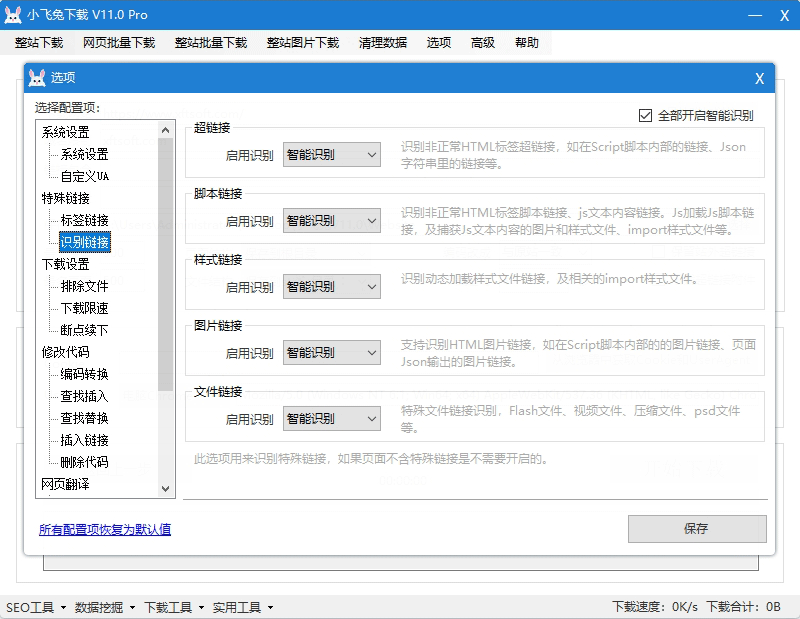Click 所有配置项恢复为默认值 link
This screenshot has width=800, height=619.
105,530
